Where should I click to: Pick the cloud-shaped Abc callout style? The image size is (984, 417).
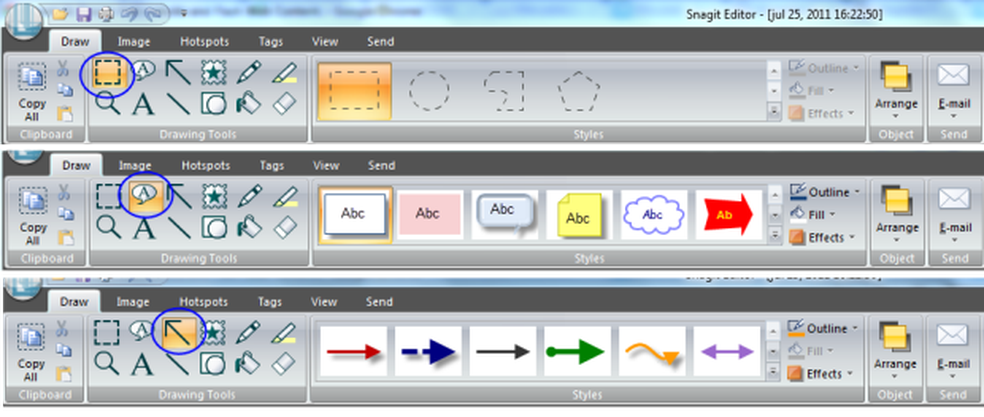653,214
